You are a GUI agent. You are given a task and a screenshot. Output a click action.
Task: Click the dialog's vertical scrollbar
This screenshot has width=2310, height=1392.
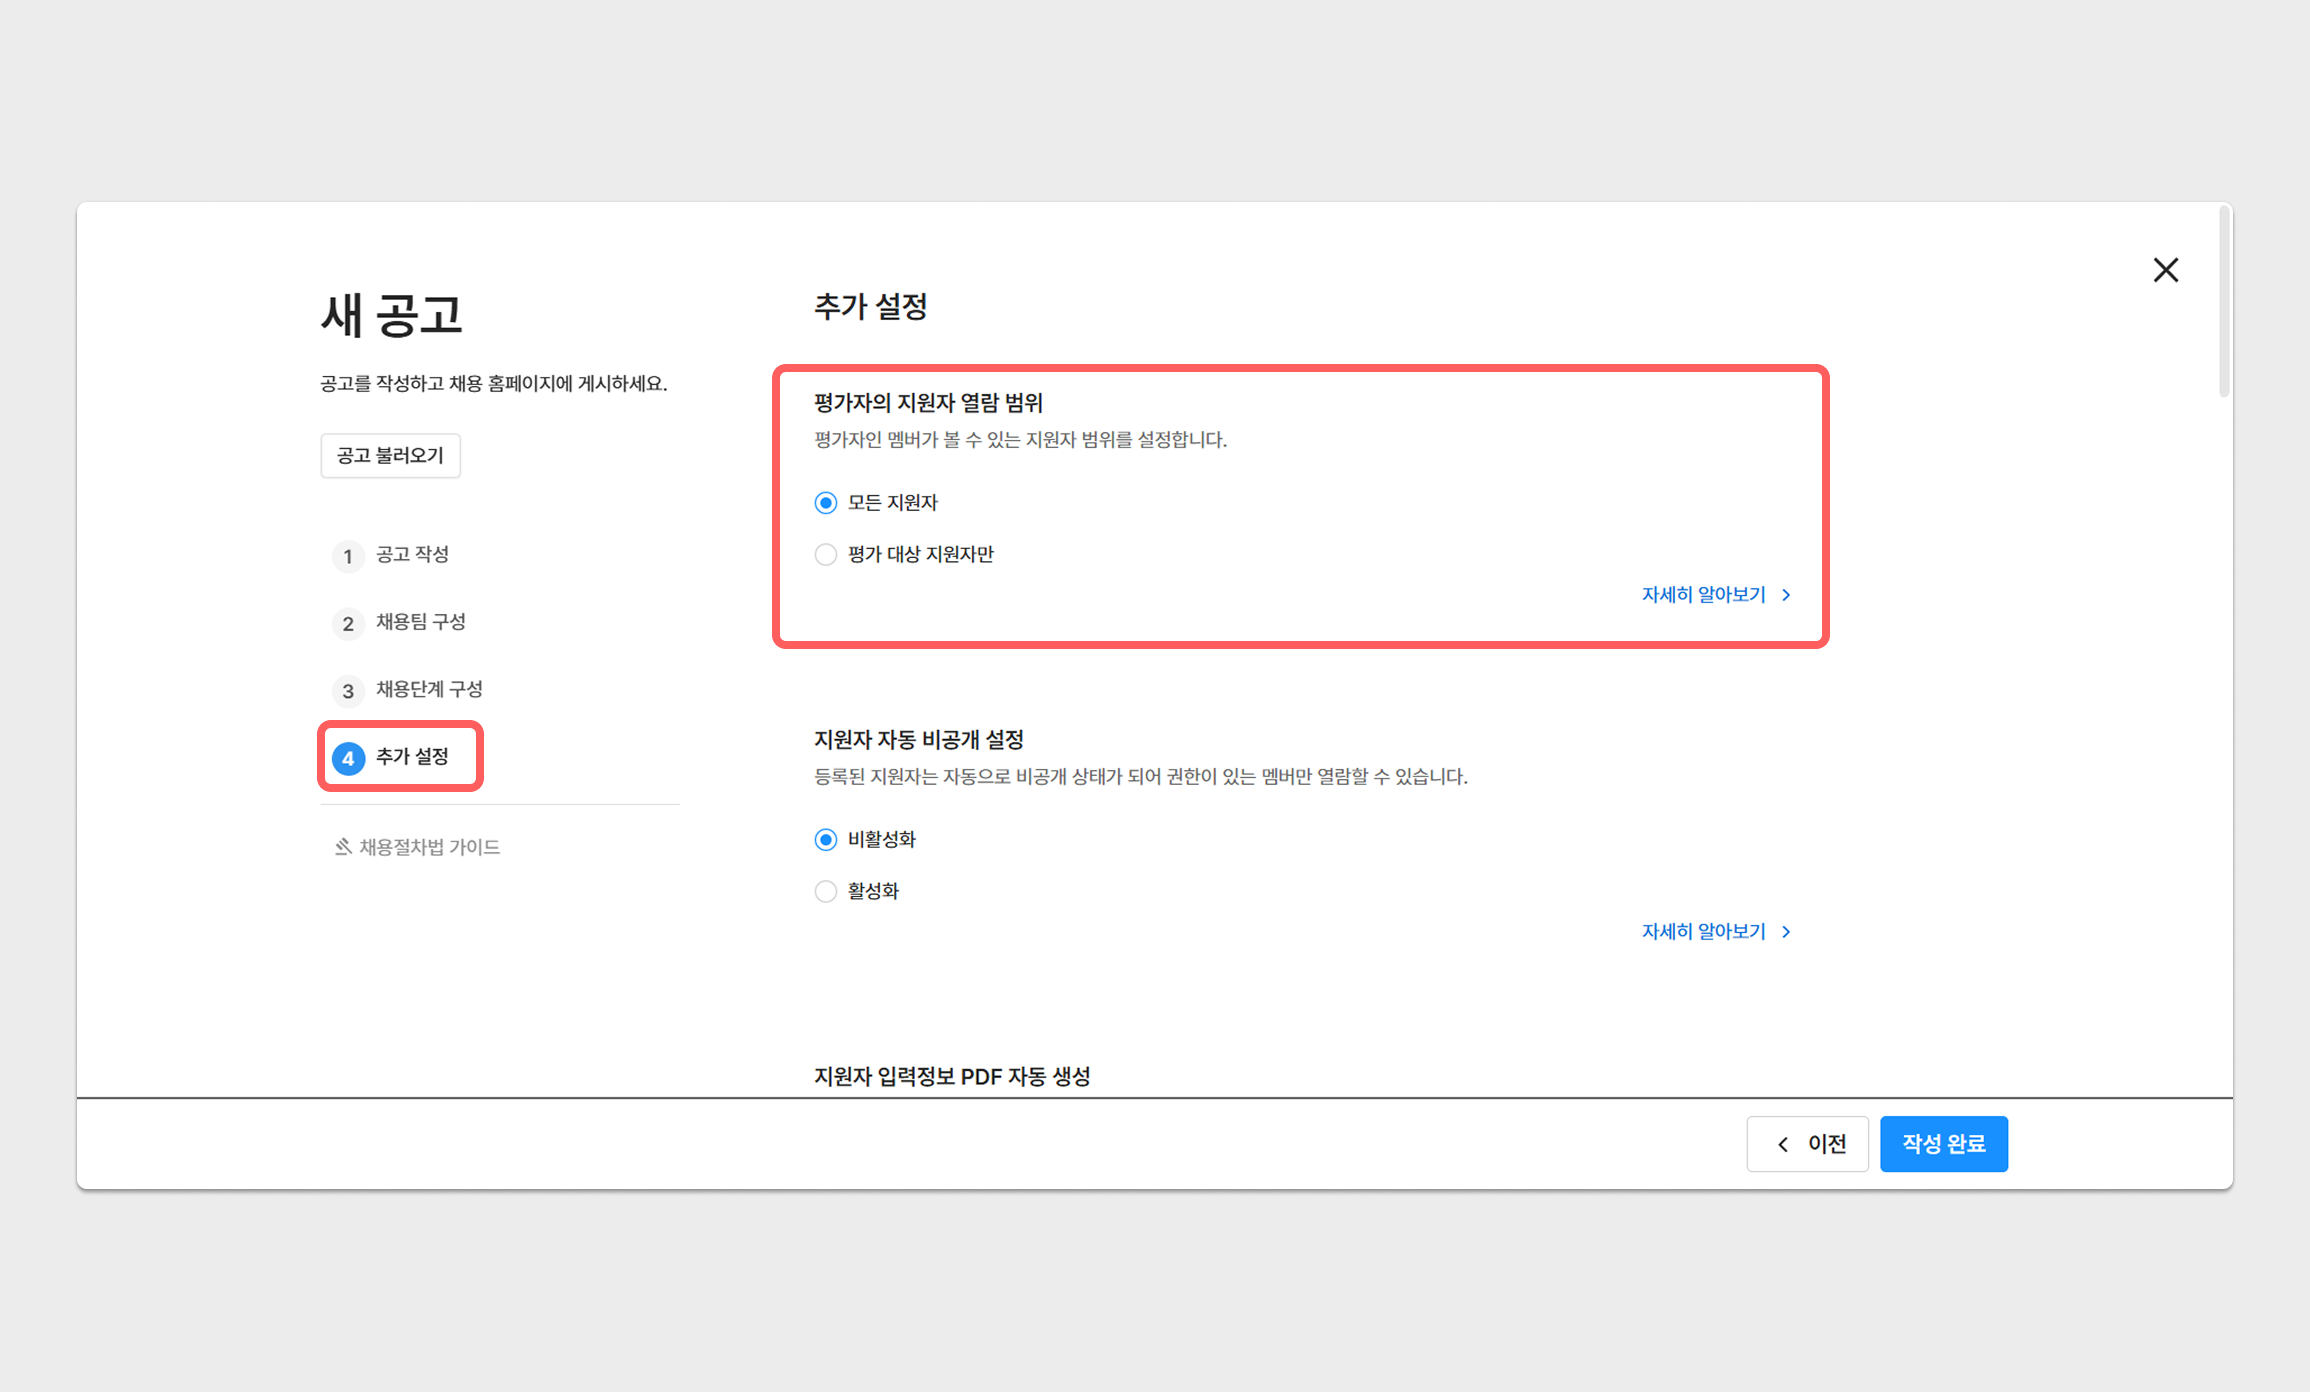pyautogui.click(x=2224, y=302)
